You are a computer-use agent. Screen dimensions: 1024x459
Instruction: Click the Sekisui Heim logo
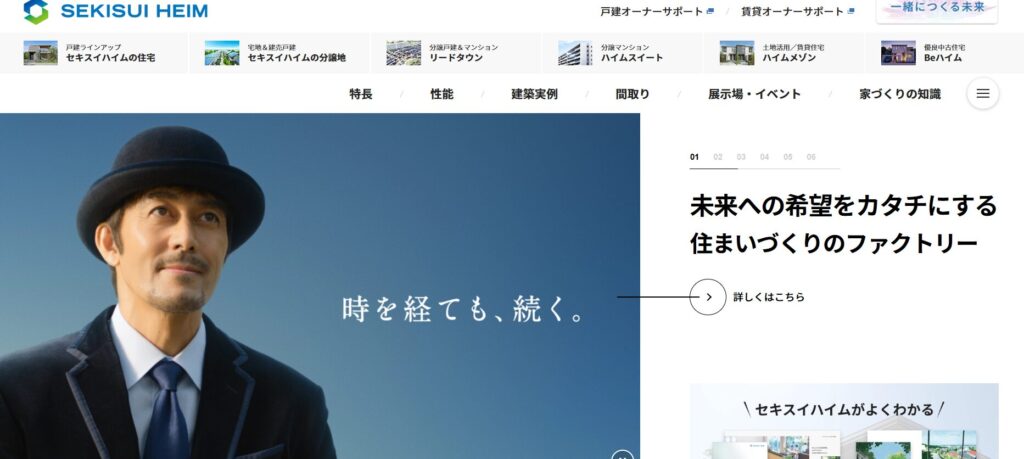pyautogui.click(x=116, y=11)
